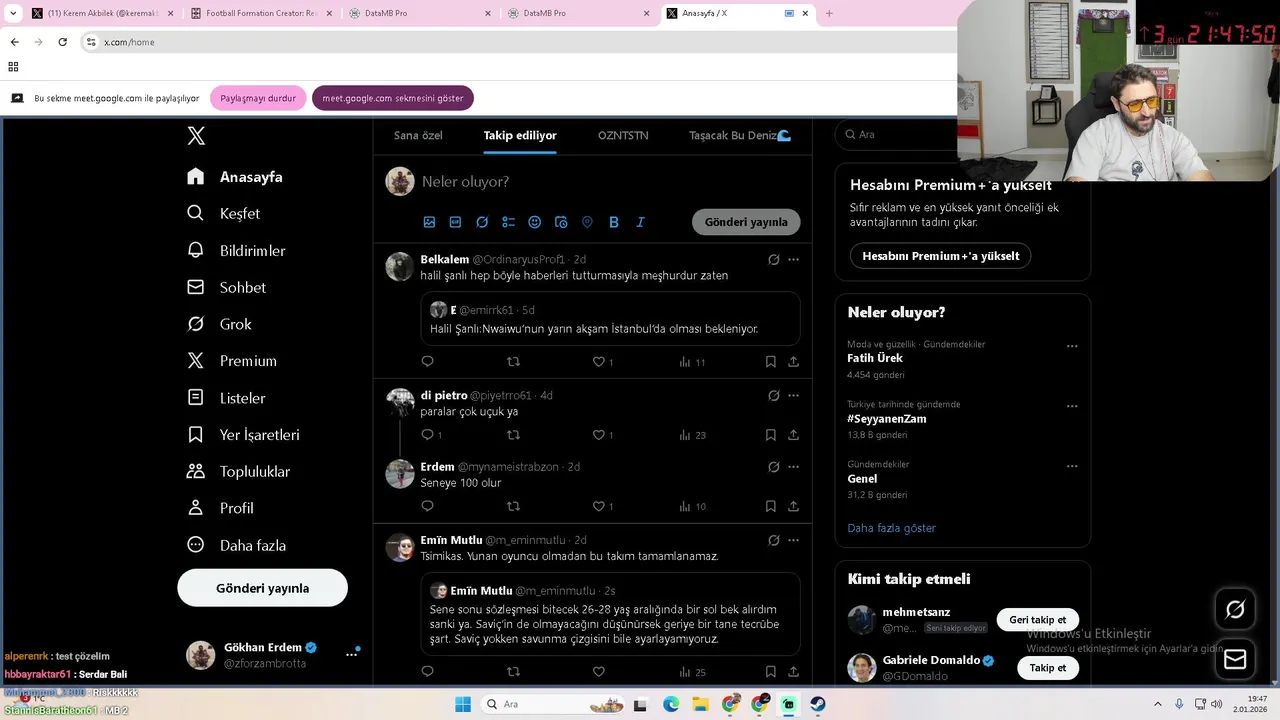Click the composer Gönderi yayınla button

746,222
